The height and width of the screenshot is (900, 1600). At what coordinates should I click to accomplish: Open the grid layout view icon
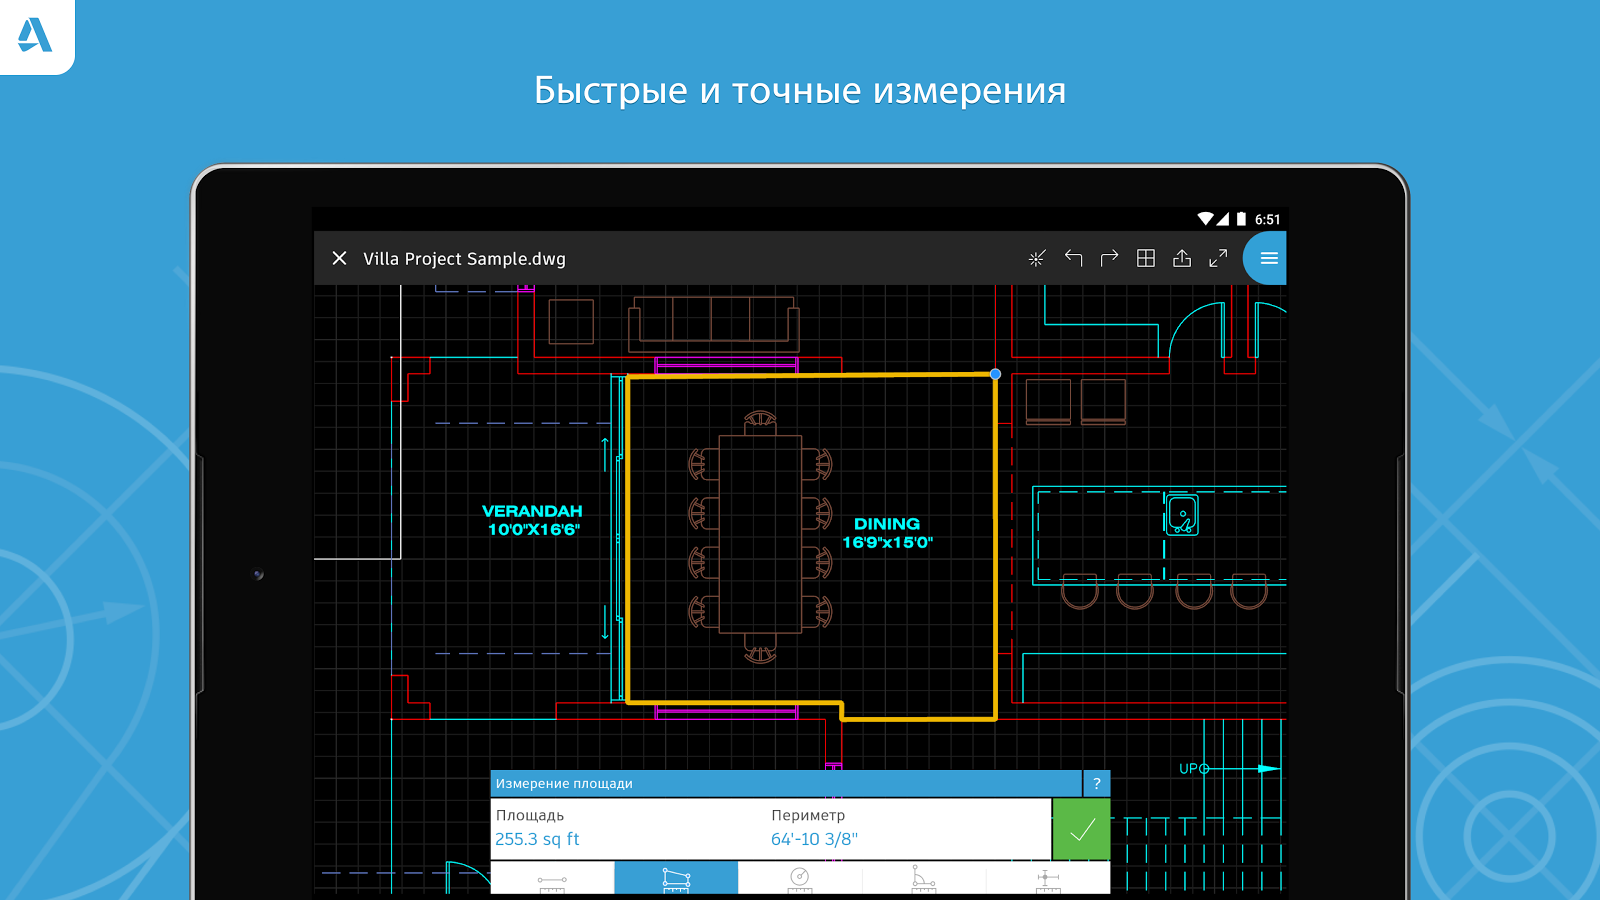pos(1146,258)
